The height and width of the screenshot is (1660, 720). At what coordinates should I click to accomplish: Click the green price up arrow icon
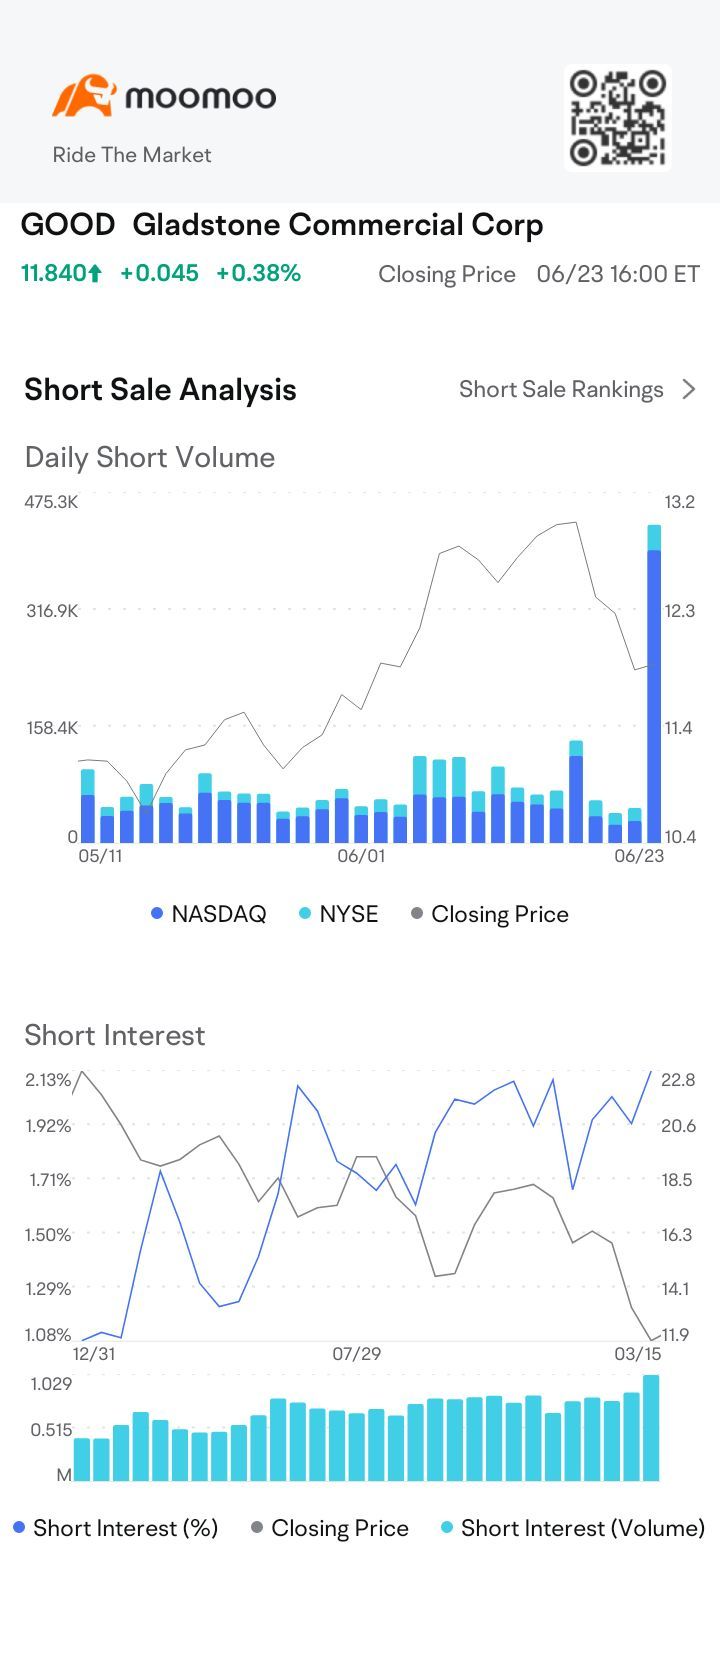[95, 274]
